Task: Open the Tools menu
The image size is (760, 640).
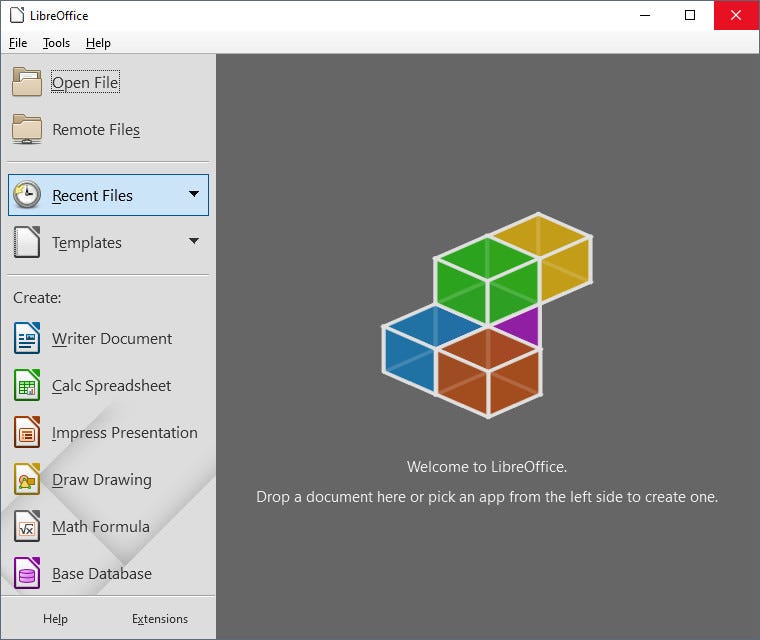Action: pyautogui.click(x=56, y=43)
